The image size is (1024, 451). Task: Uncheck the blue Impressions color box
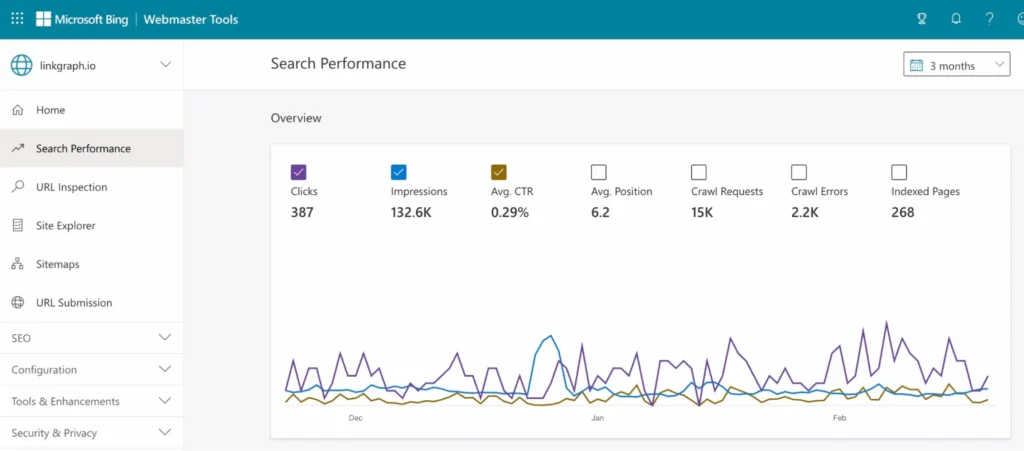pos(399,172)
